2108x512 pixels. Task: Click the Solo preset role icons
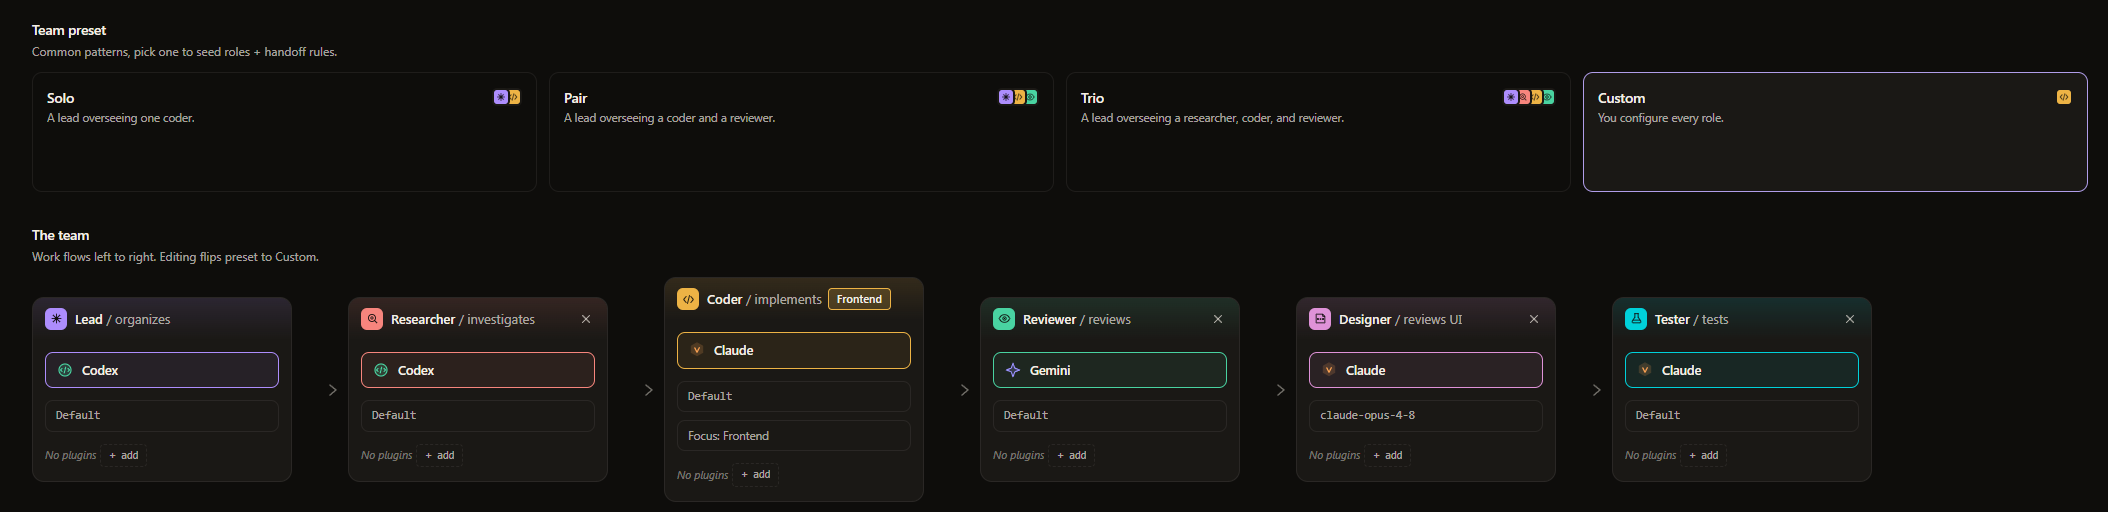coord(507,97)
